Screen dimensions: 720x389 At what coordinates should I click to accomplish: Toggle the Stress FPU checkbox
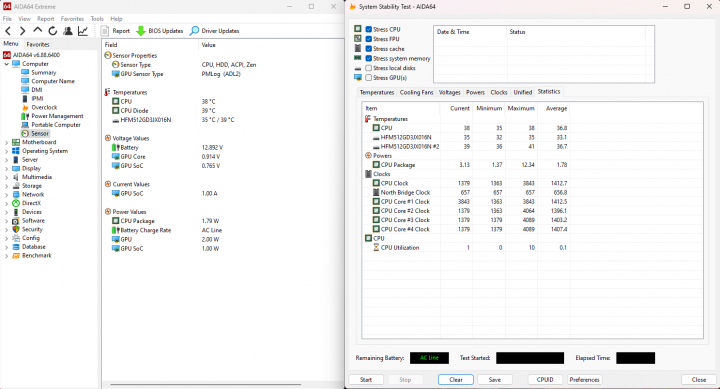[368, 39]
